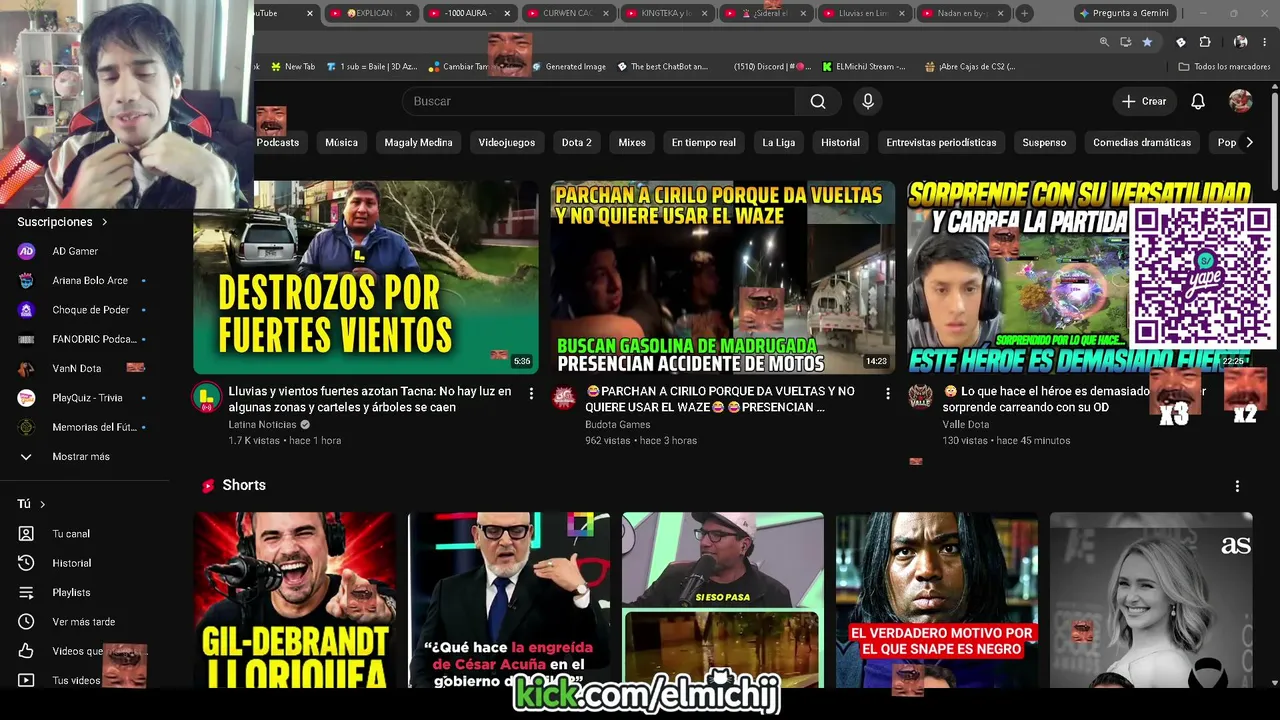Screen dimensions: 1280x720
Task: Select the Mixes chip
Action: tap(632, 142)
